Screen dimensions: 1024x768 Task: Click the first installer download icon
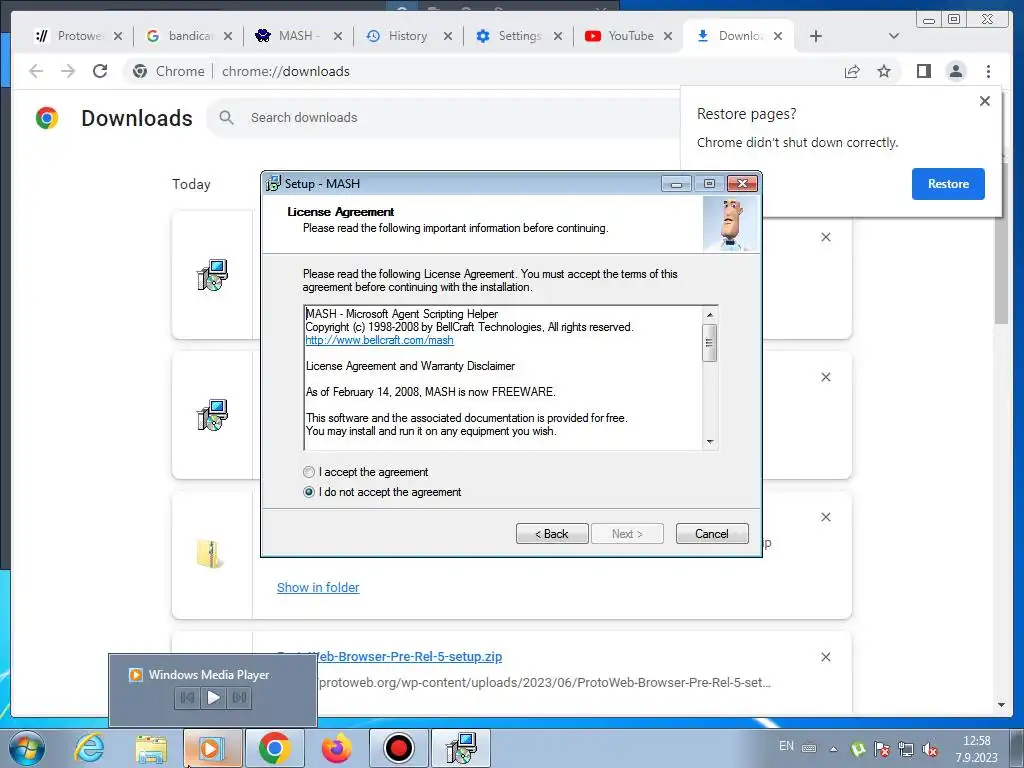tap(212, 275)
